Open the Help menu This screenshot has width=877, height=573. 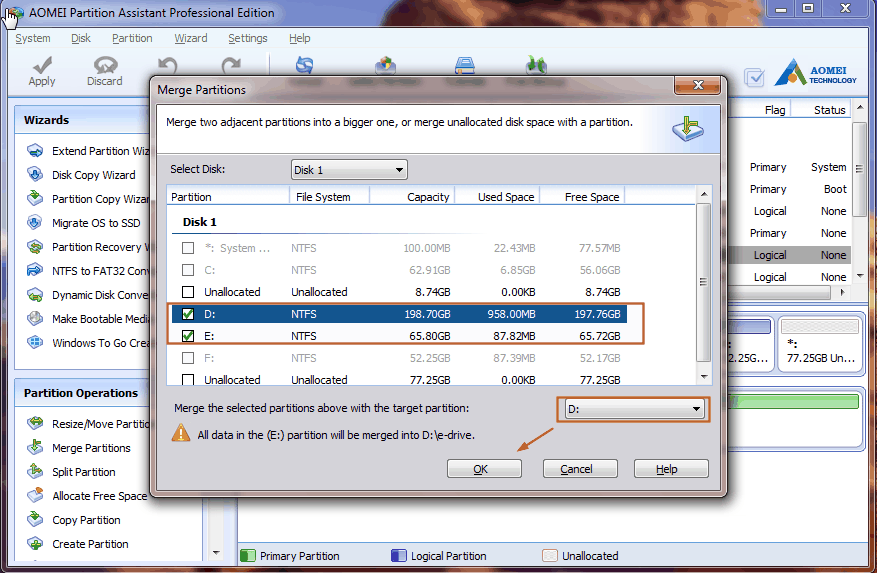[300, 38]
